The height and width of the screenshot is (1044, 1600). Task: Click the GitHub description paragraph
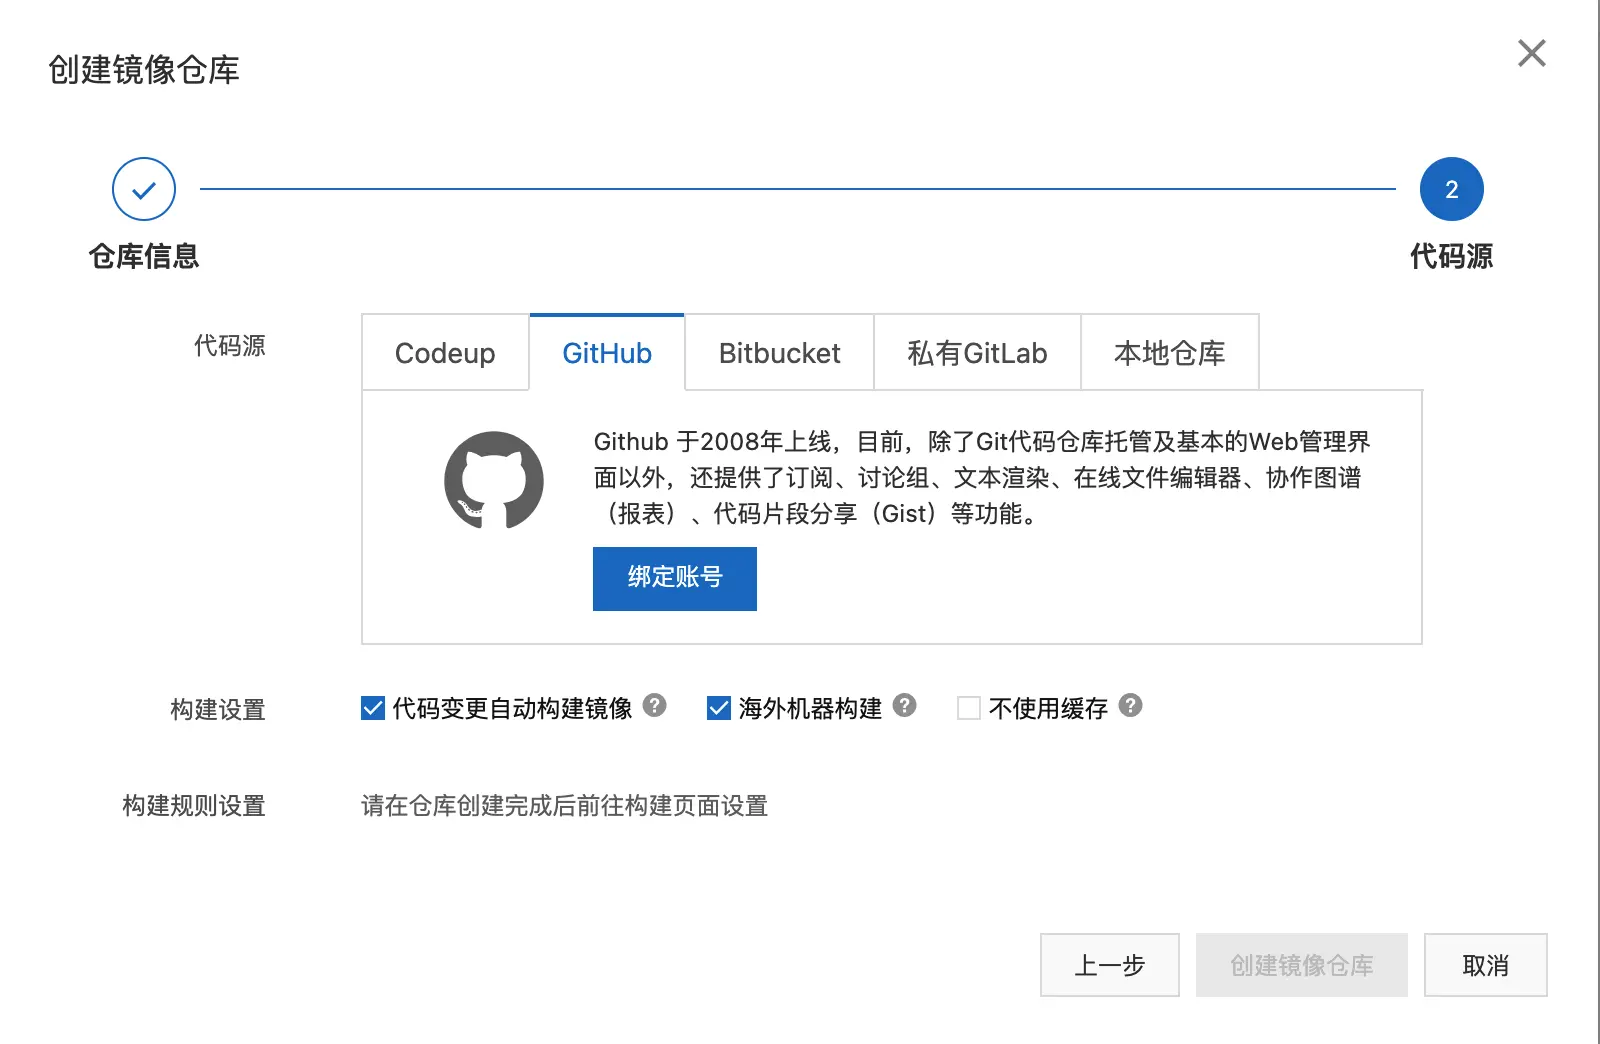coord(982,478)
